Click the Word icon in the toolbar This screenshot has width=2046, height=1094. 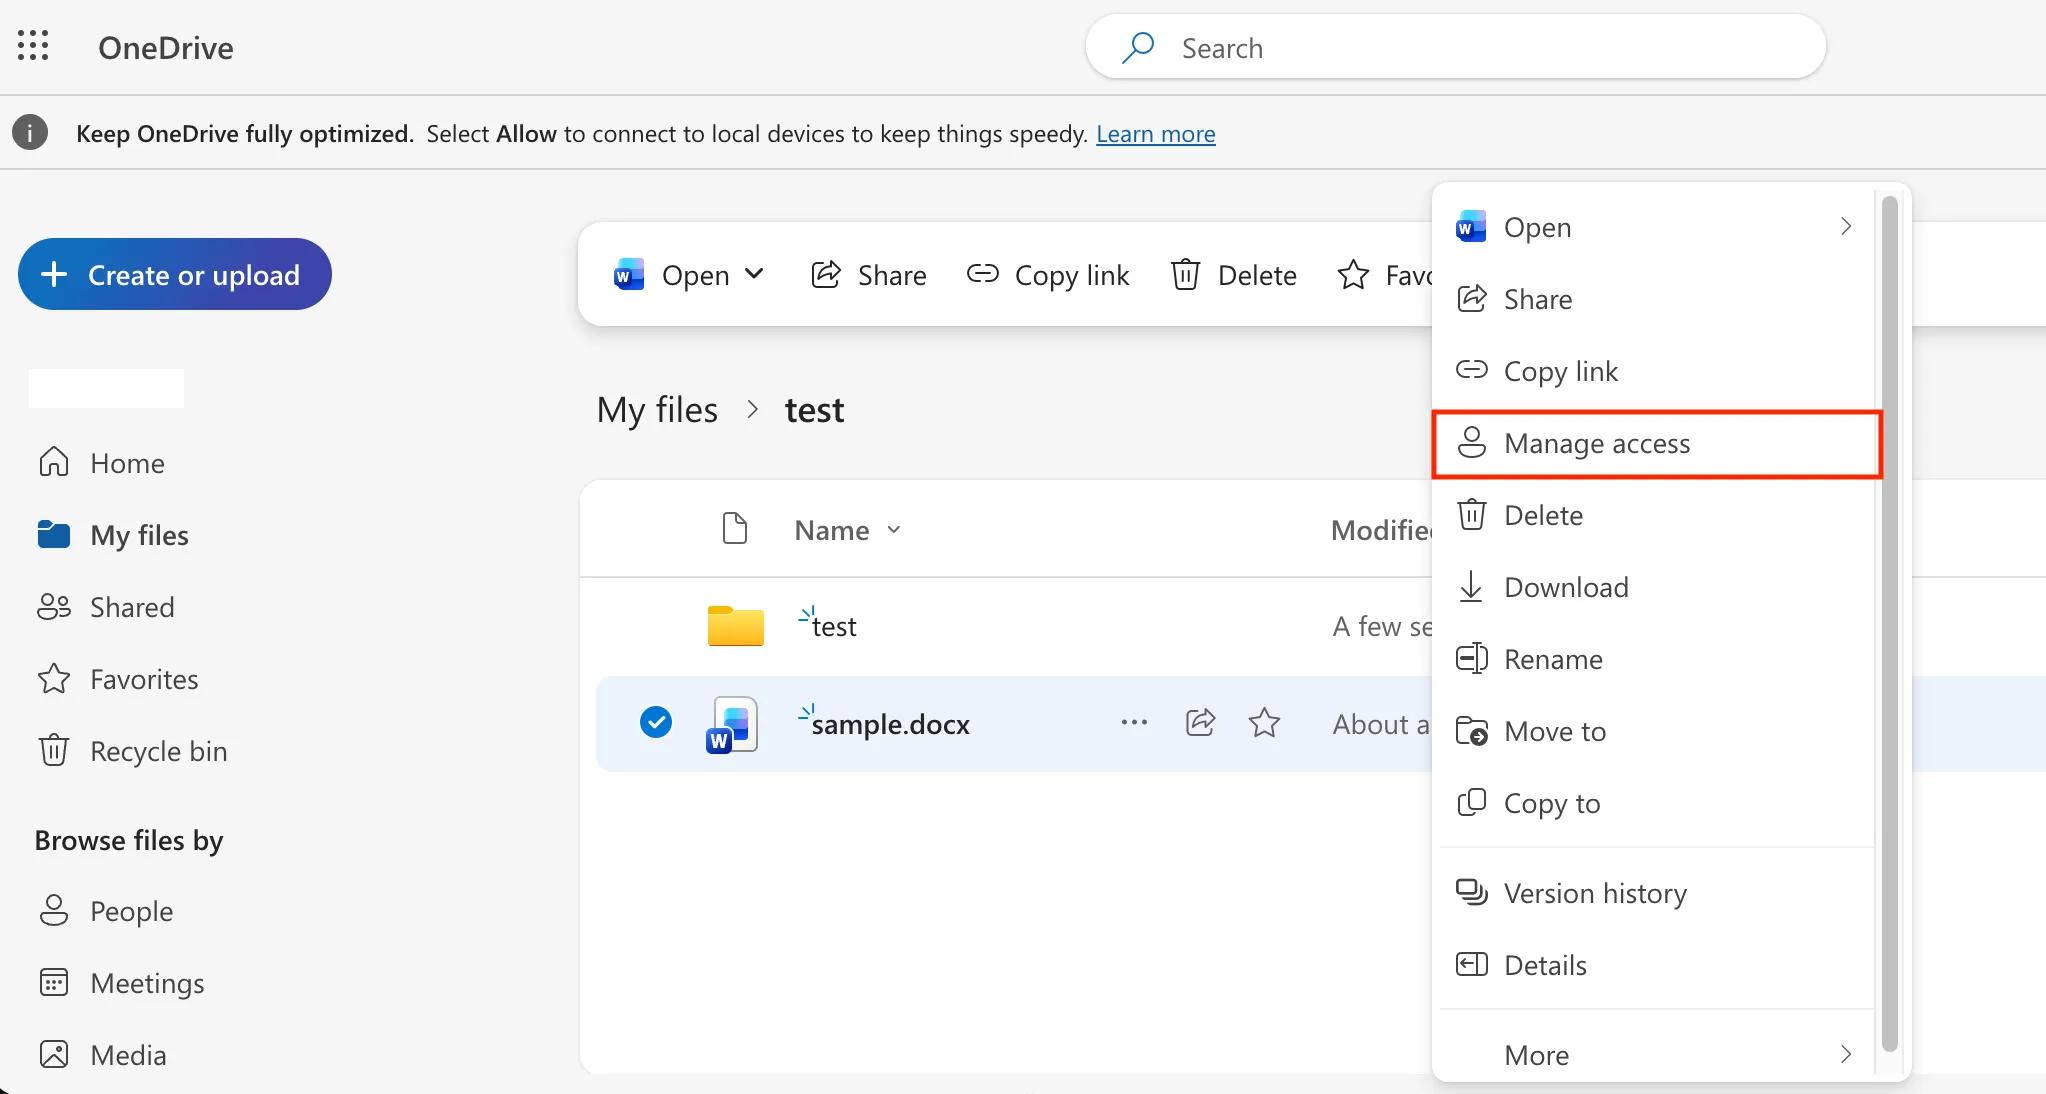(x=629, y=274)
